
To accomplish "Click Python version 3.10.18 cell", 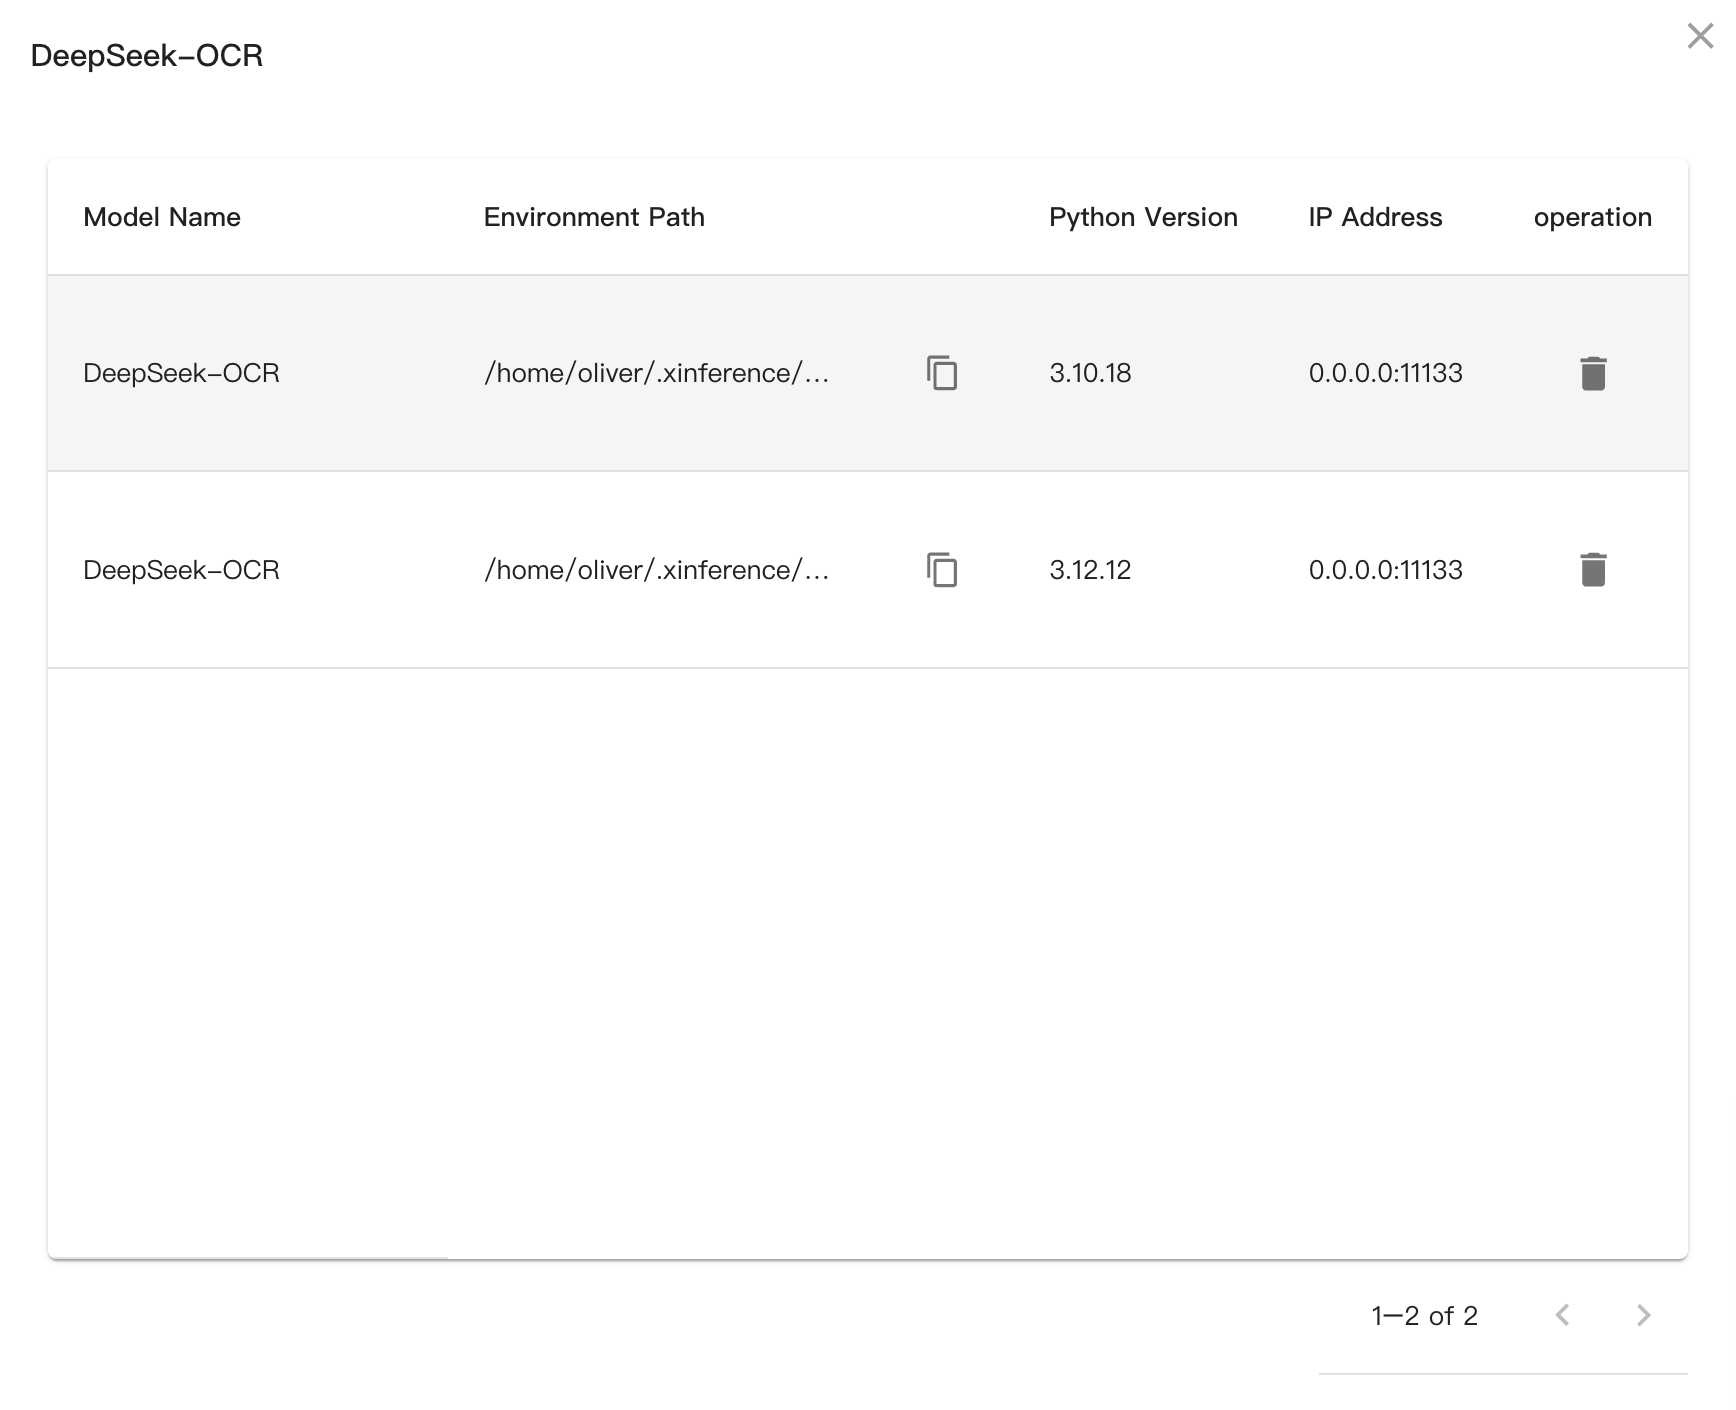I will click(x=1090, y=373).
